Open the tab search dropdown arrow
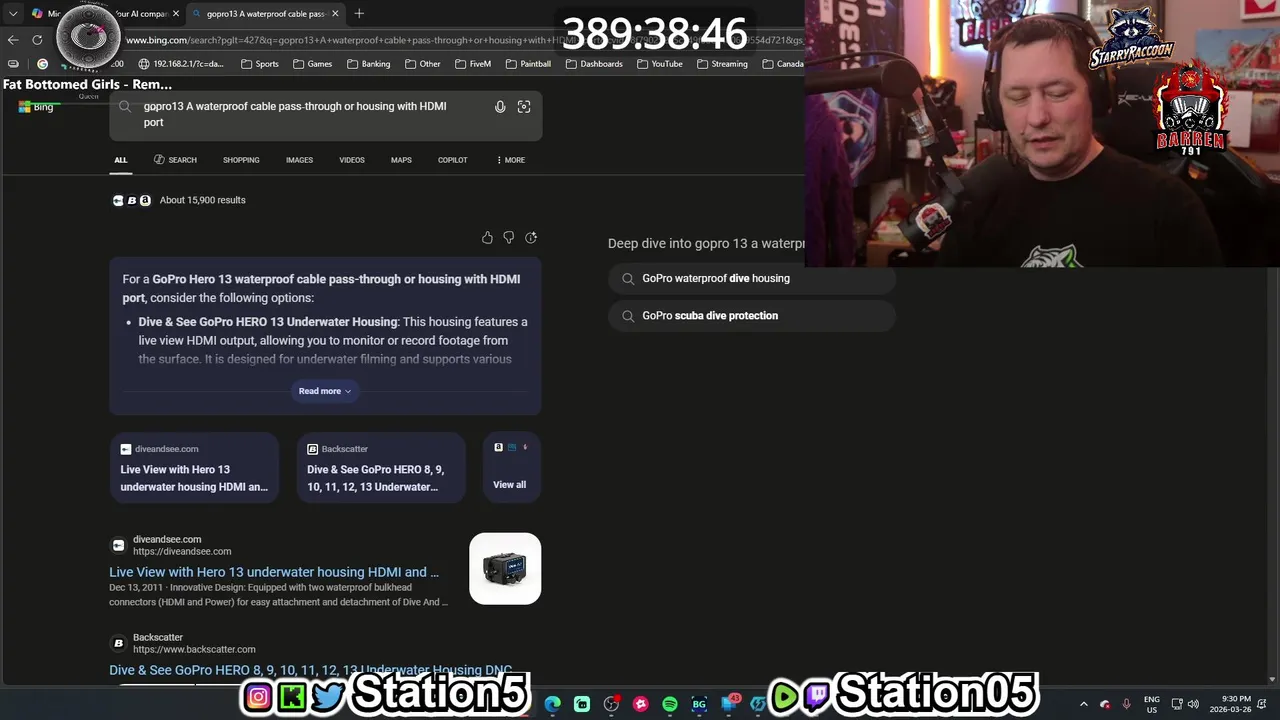The height and width of the screenshot is (720, 1280). pyautogui.click(x=13, y=14)
